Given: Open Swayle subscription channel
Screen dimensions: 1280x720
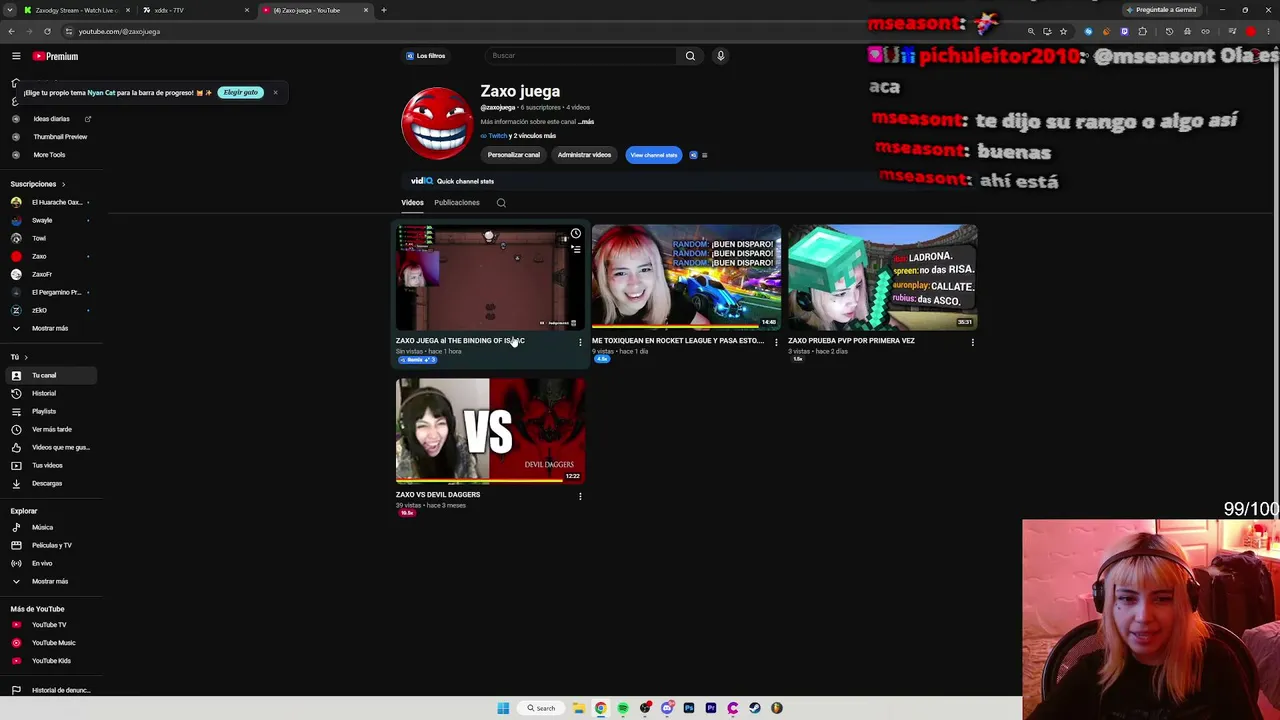Looking at the screenshot, I should (50, 220).
